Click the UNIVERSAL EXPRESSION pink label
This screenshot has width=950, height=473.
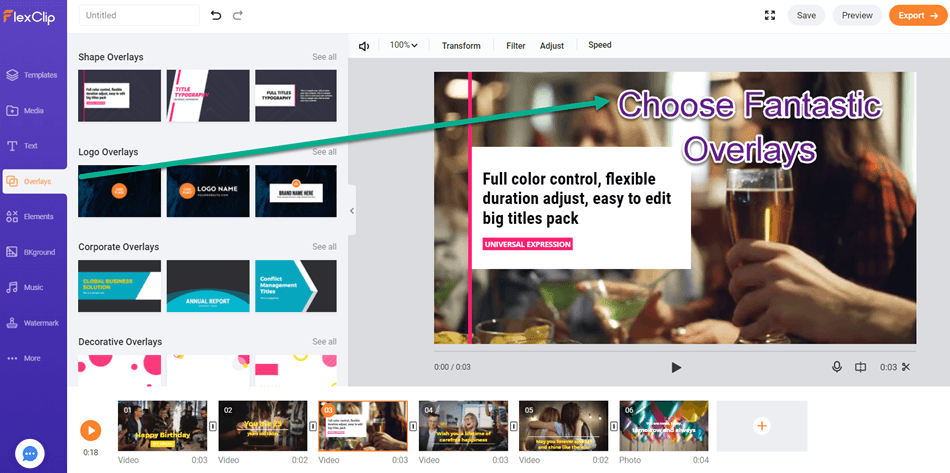[x=528, y=245]
